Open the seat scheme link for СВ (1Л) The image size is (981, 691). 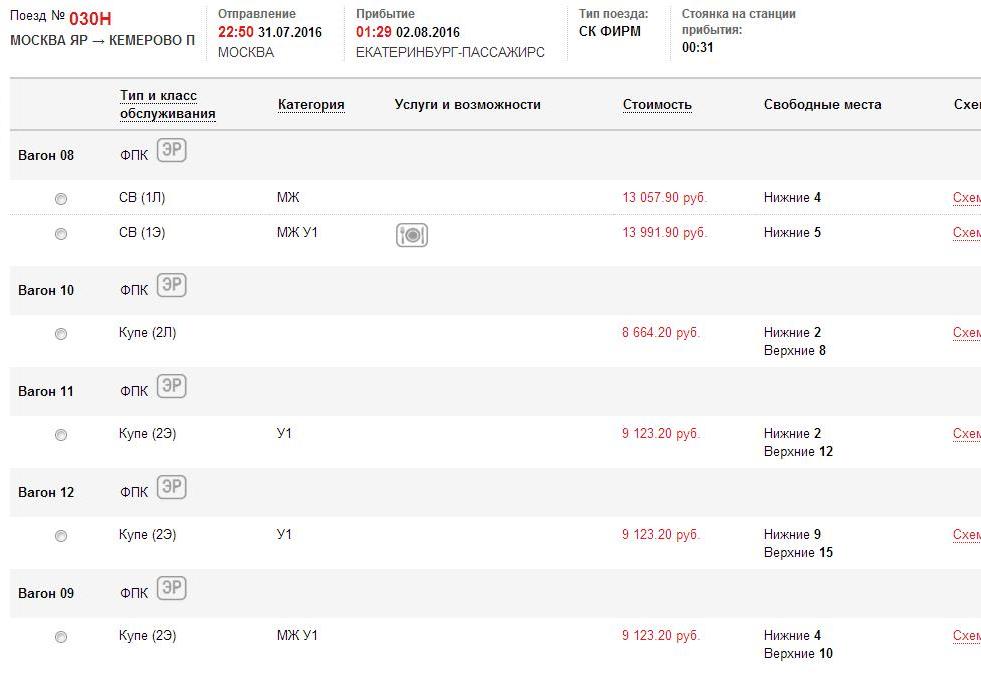pos(966,198)
